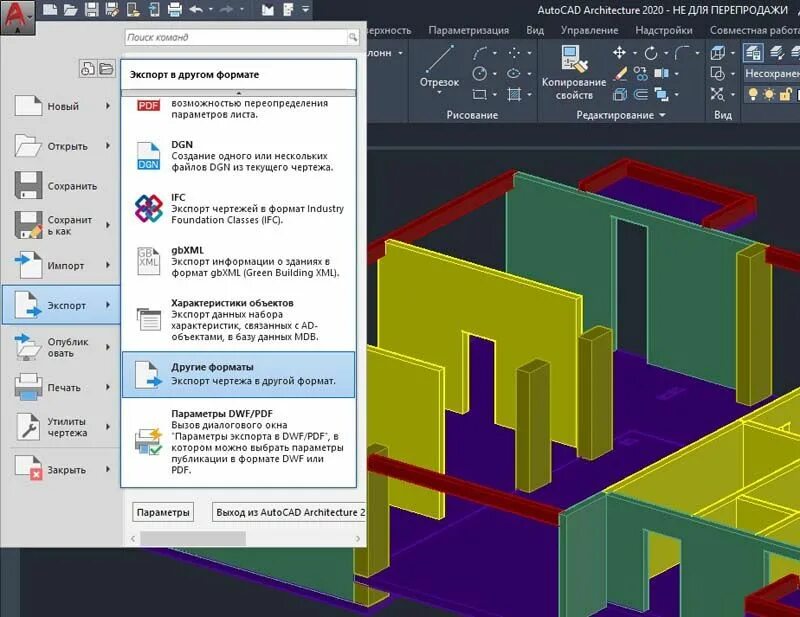Click the scroll-up arrow of export list
The image size is (800, 617).
pos(238,93)
